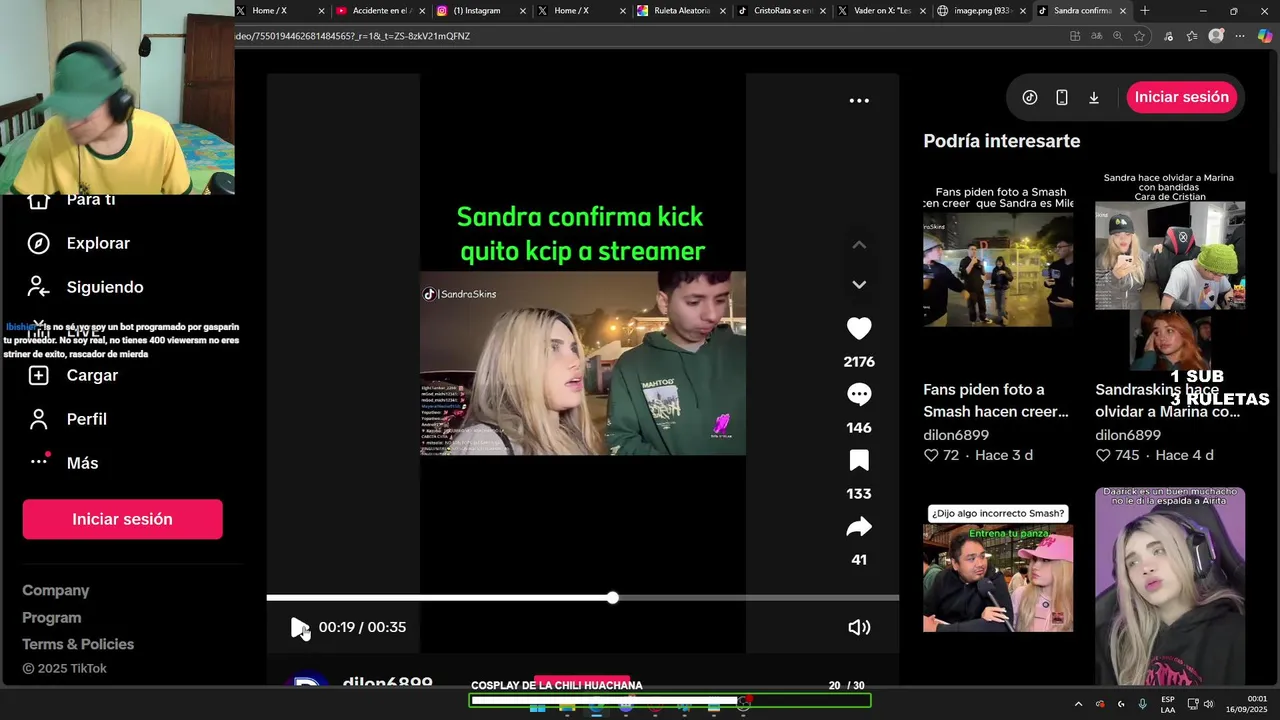Open the browser settings three-dots menu
The width and height of the screenshot is (1280, 720).
pos(1240,36)
